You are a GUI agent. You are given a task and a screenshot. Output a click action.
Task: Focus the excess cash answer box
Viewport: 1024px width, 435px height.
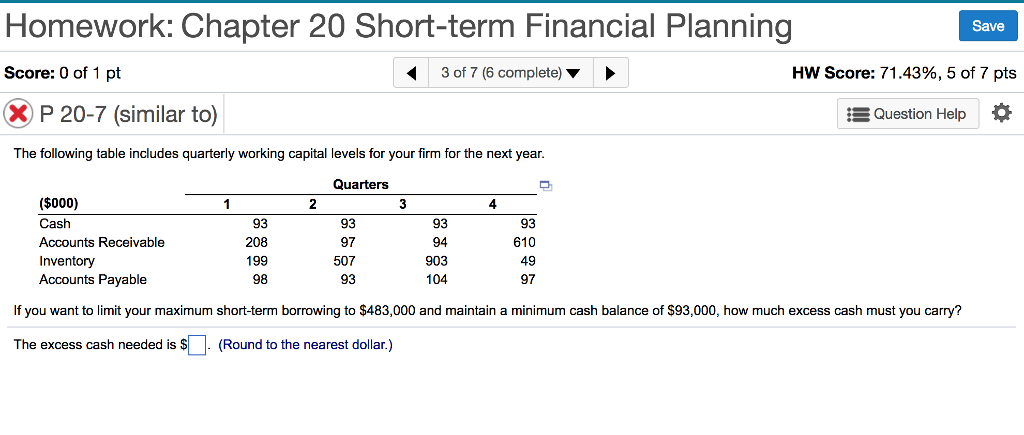197,344
